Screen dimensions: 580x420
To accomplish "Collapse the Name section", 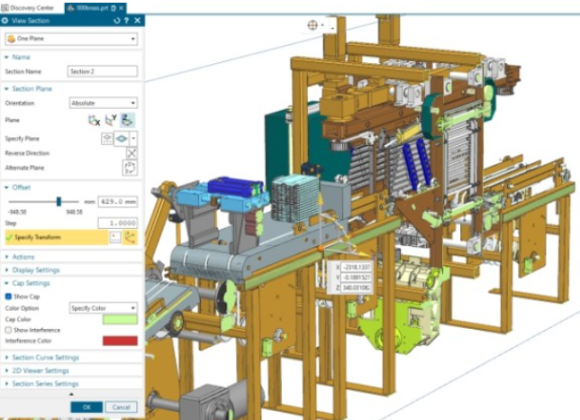I will (6, 57).
